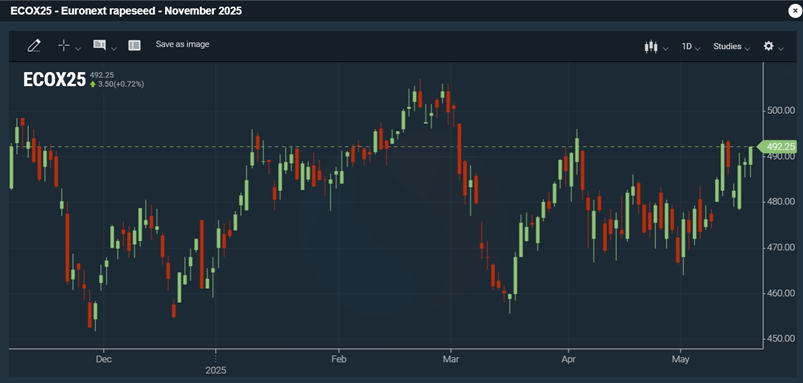Click the 480.00 price axis label
Viewport: 803px width, 383px height.
780,202
